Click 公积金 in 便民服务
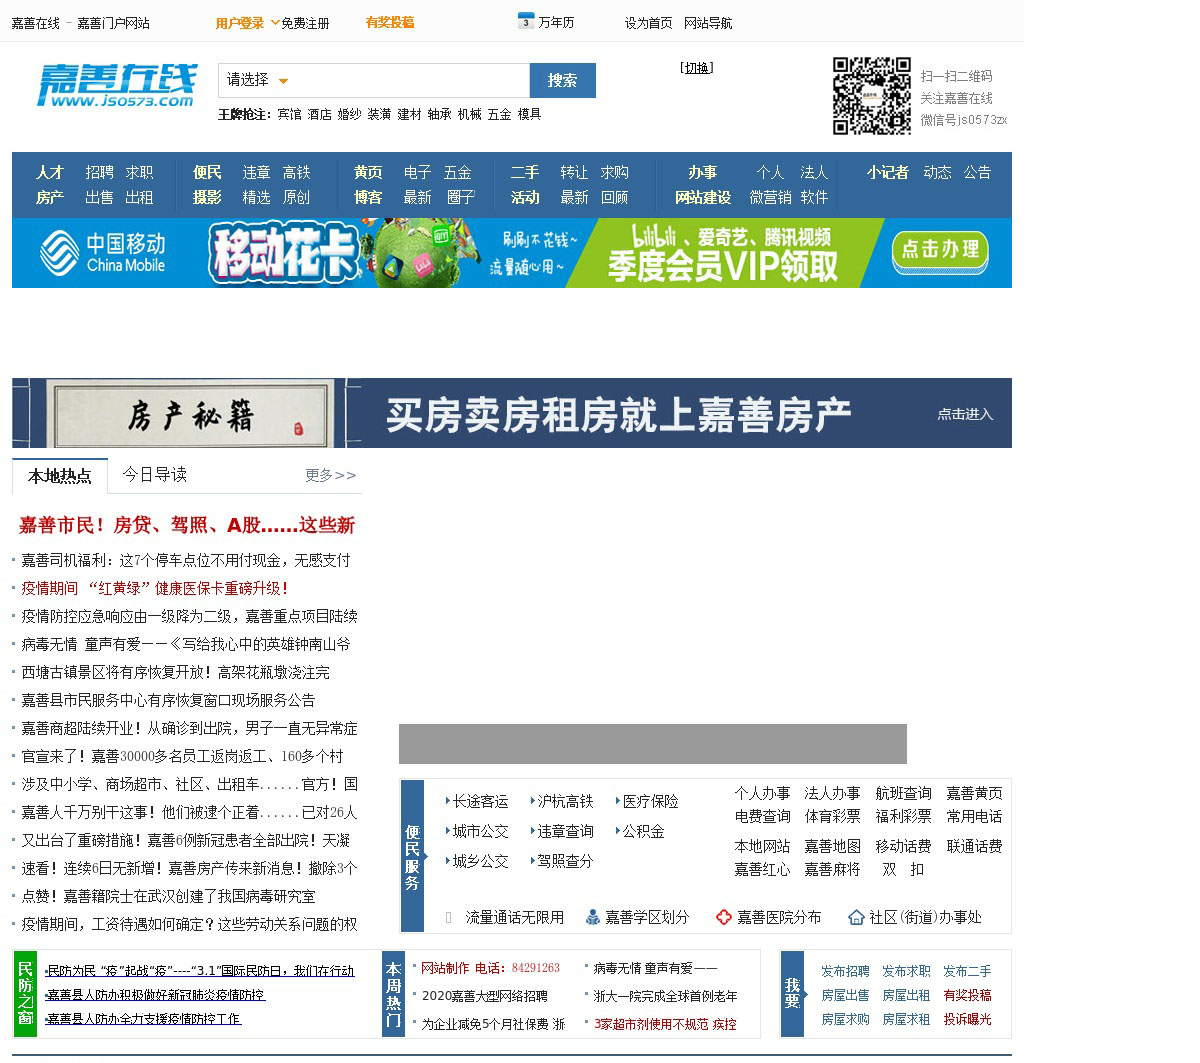The width and height of the screenshot is (1200, 1063). click(x=643, y=831)
